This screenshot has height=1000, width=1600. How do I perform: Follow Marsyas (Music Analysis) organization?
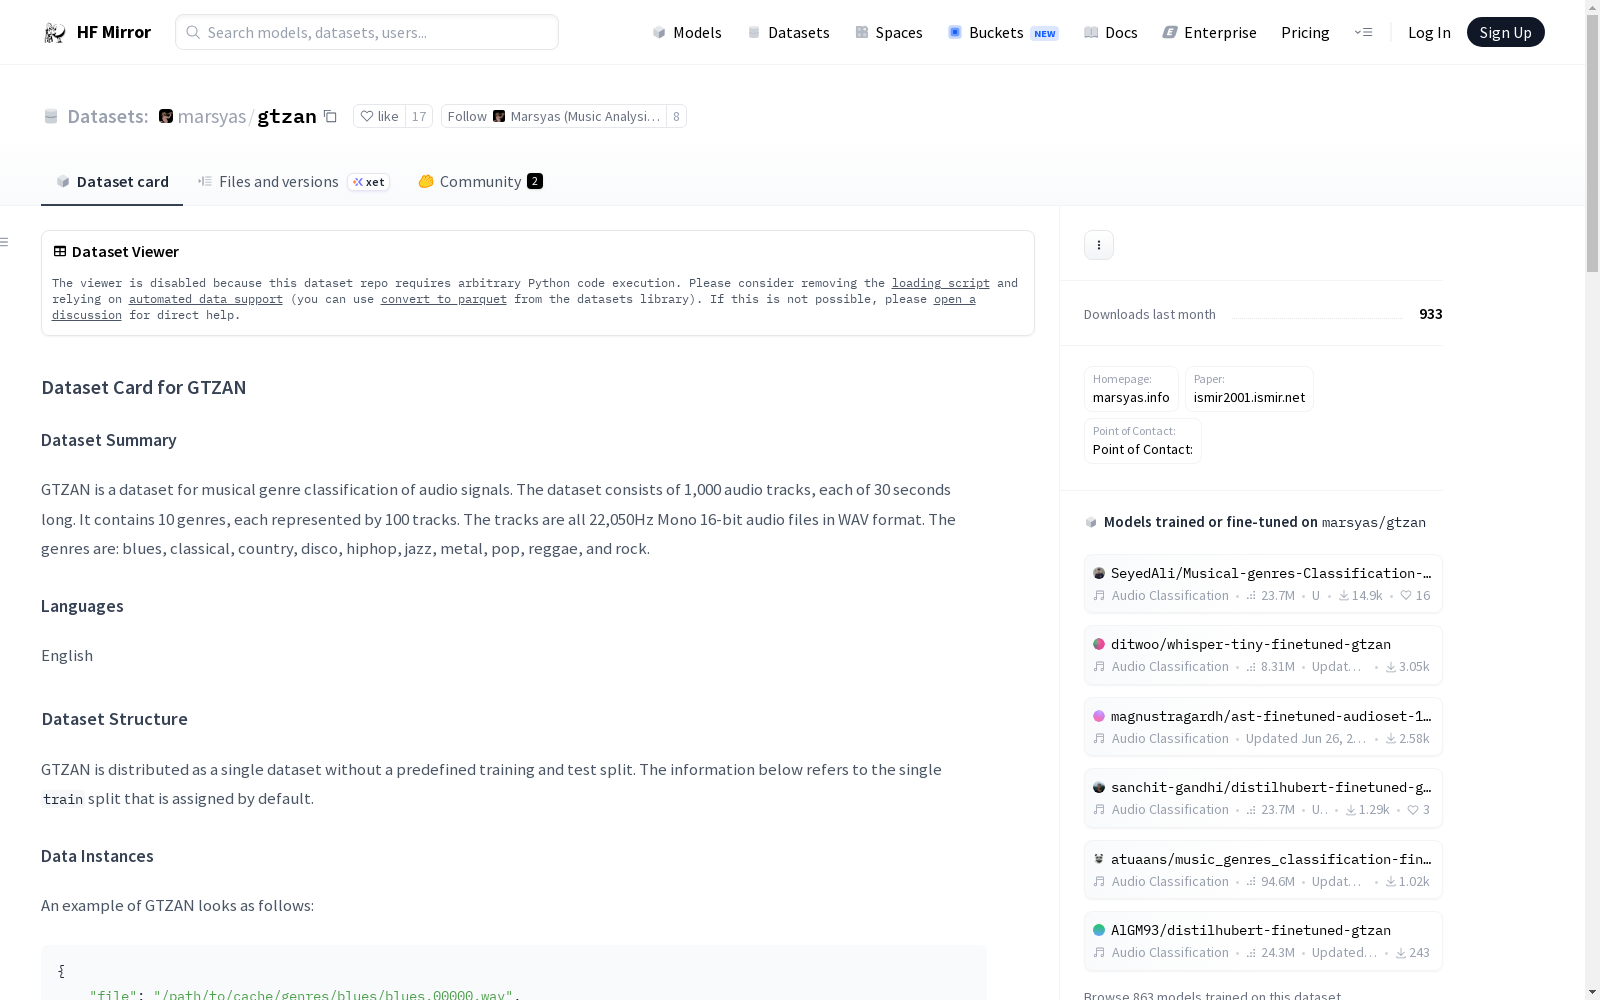[x=554, y=116]
